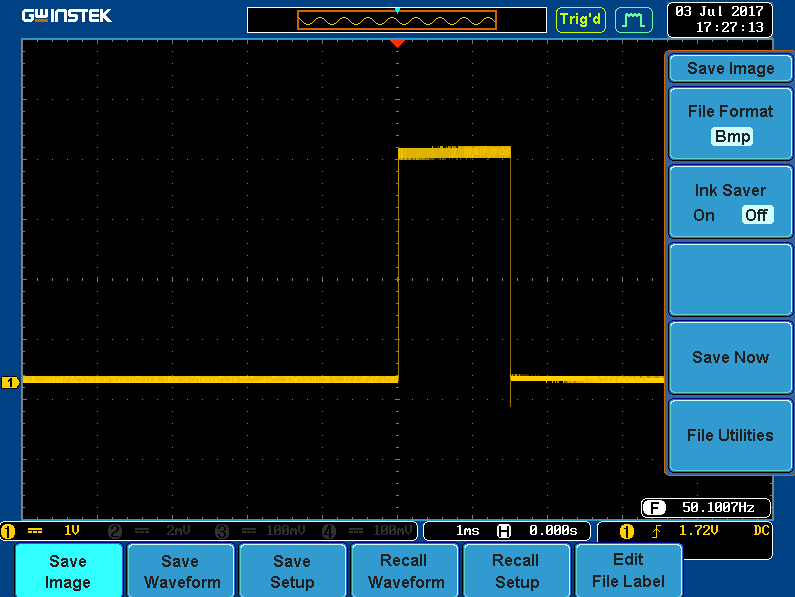
Task: Click the trigger source channel 1 icon
Action: pyautogui.click(x=627, y=532)
